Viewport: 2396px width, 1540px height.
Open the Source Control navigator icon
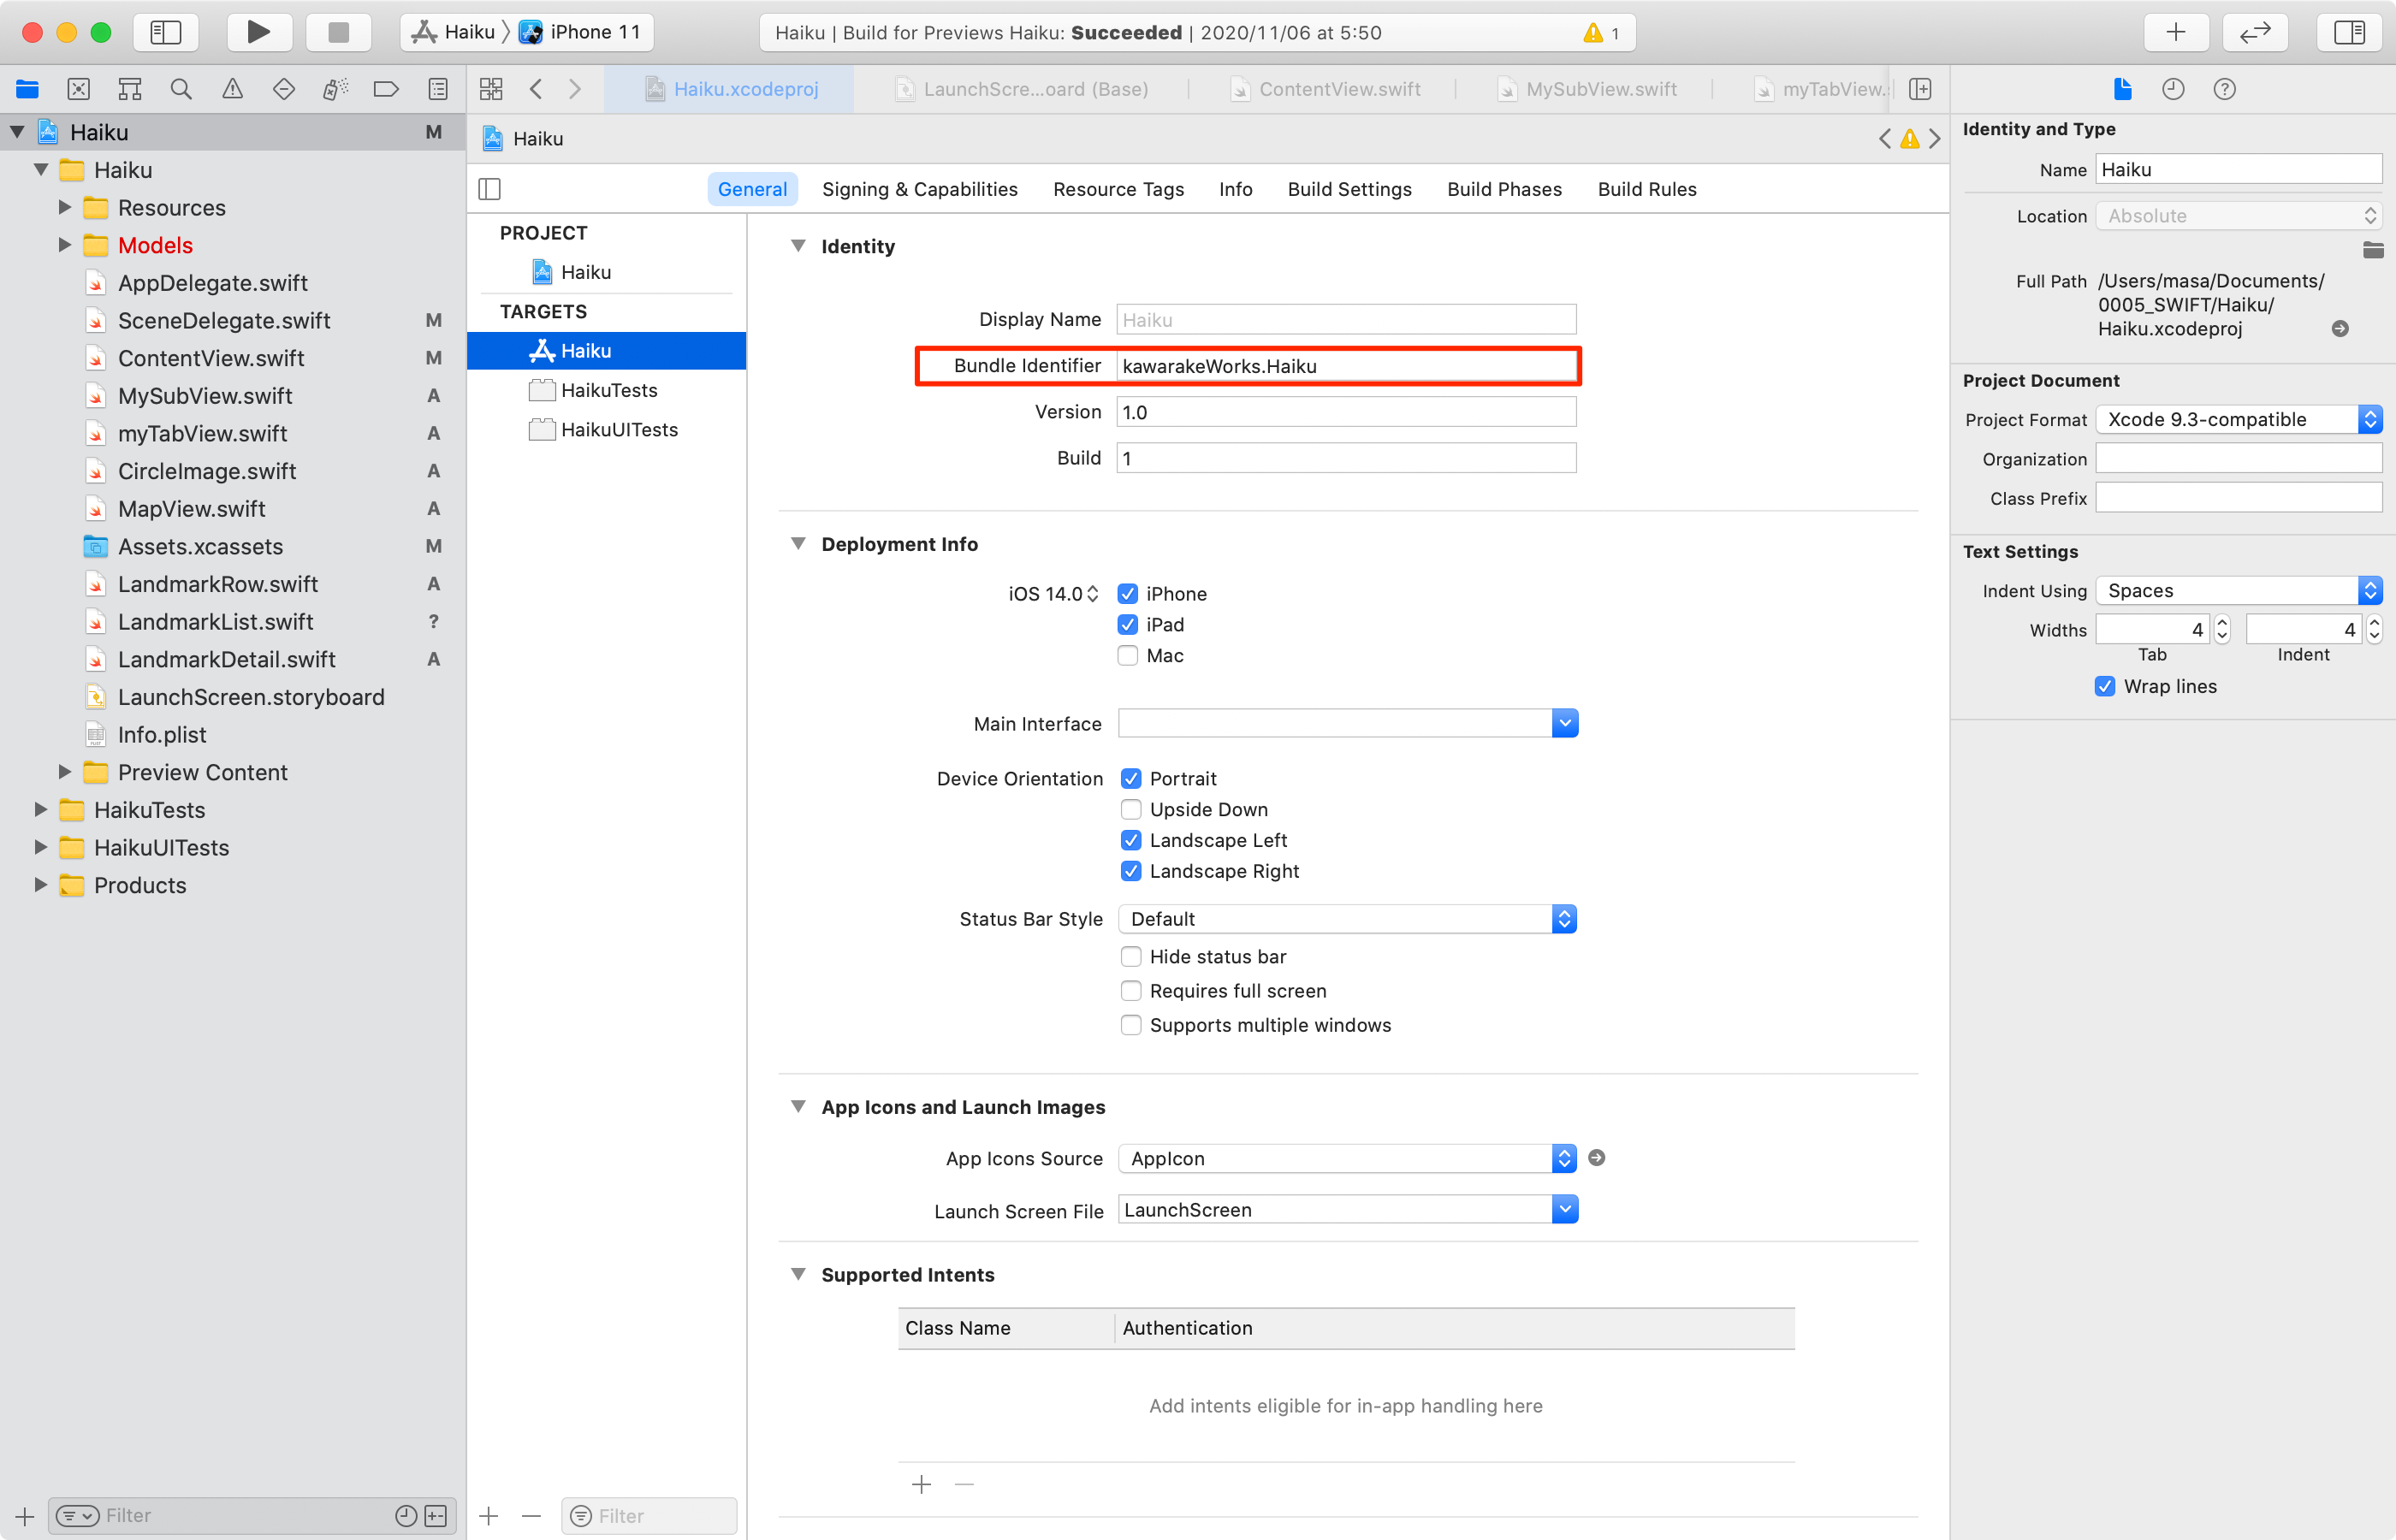pos(79,89)
